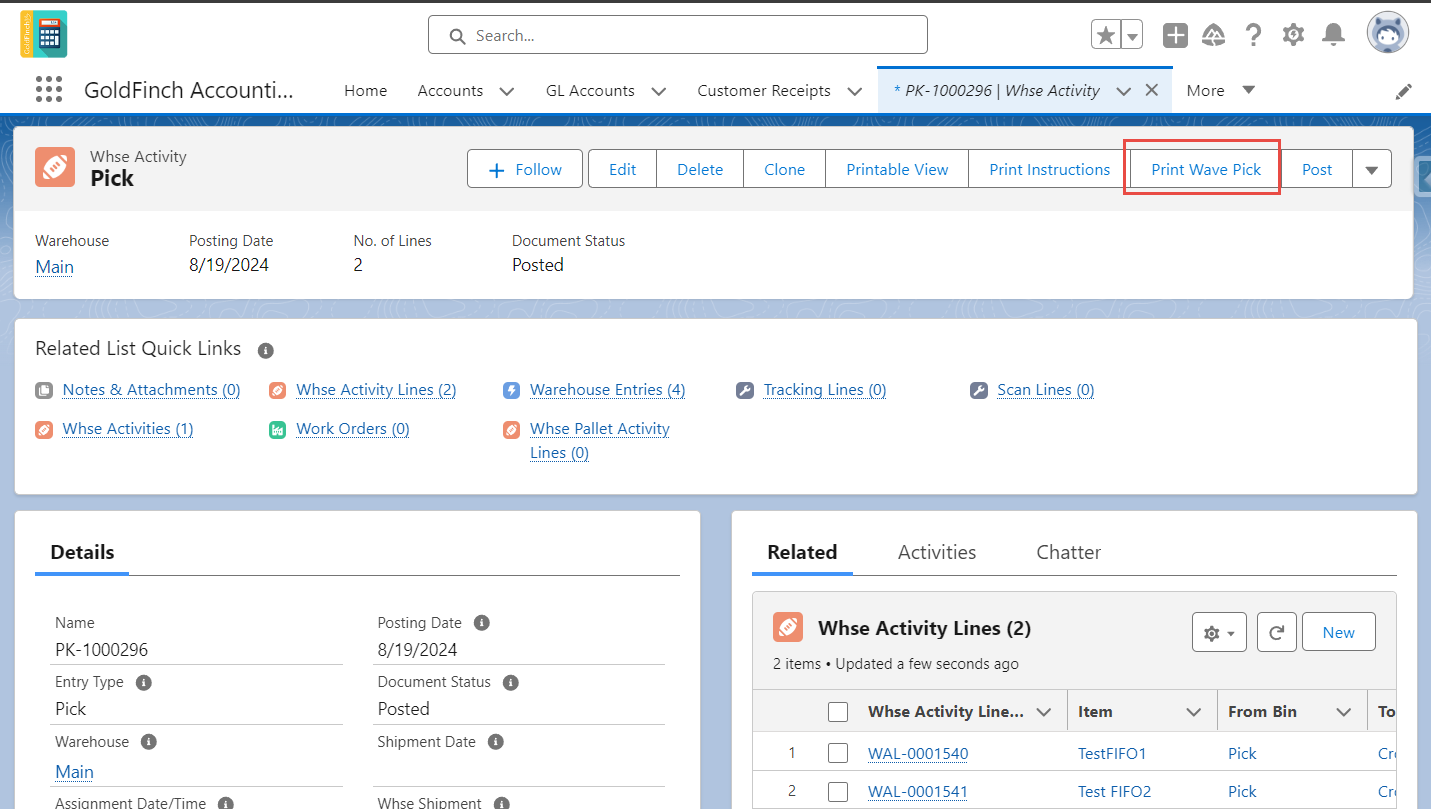Open the Accounts navigation tab
The width and height of the screenshot is (1431, 809).
pos(450,90)
